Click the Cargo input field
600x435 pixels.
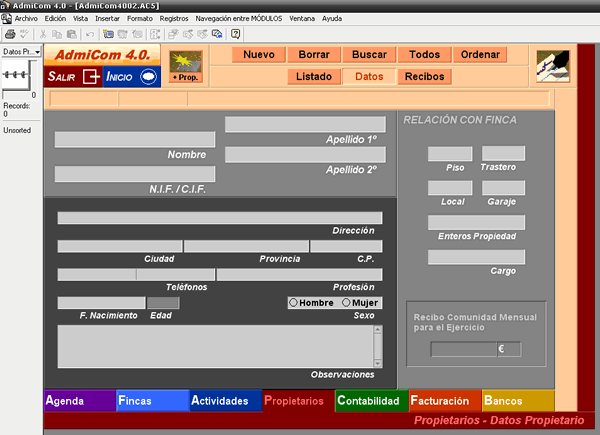coord(476,257)
